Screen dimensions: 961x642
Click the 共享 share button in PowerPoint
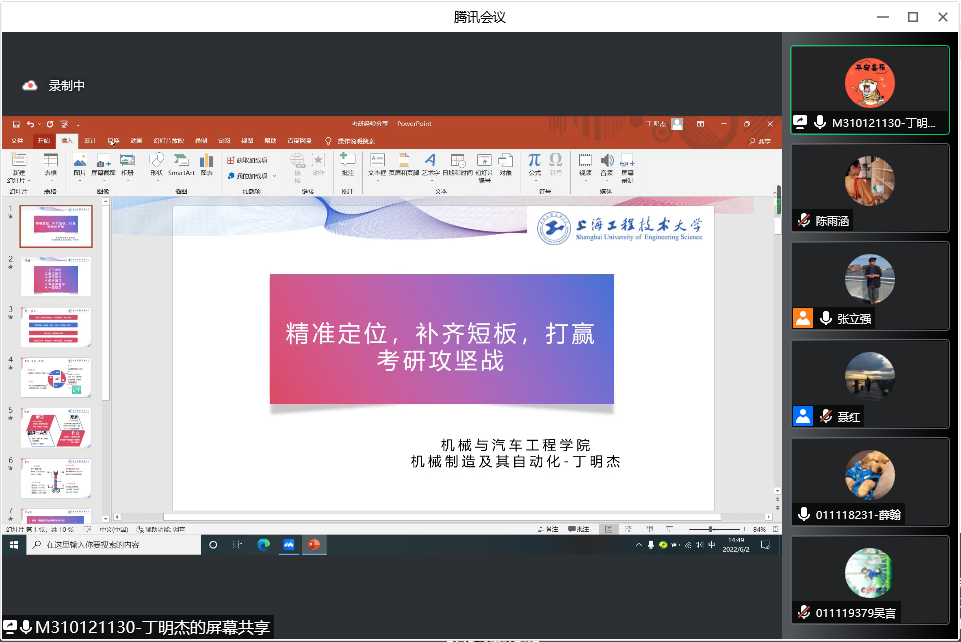[762, 141]
